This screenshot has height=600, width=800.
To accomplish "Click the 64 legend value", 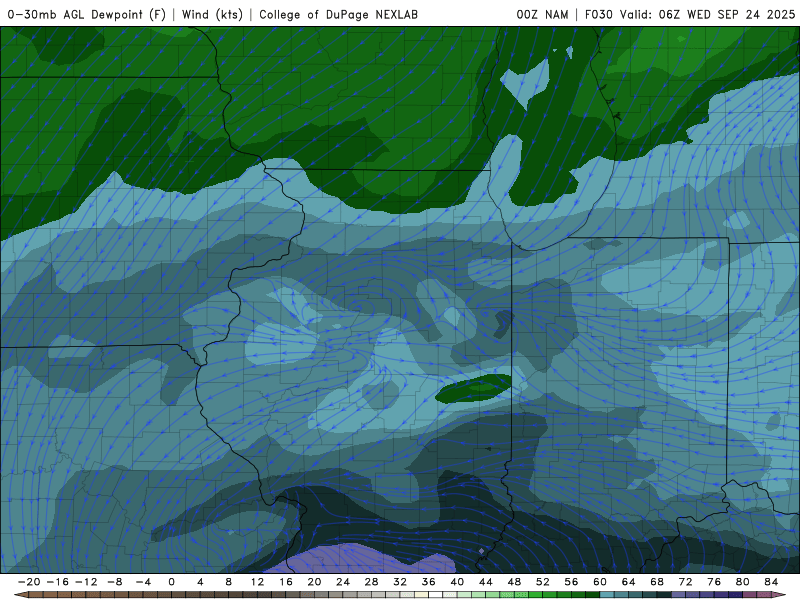I will [x=629, y=582].
